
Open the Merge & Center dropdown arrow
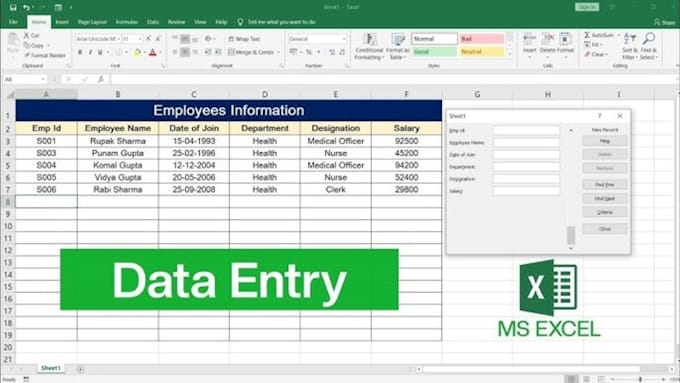pyautogui.click(x=278, y=52)
